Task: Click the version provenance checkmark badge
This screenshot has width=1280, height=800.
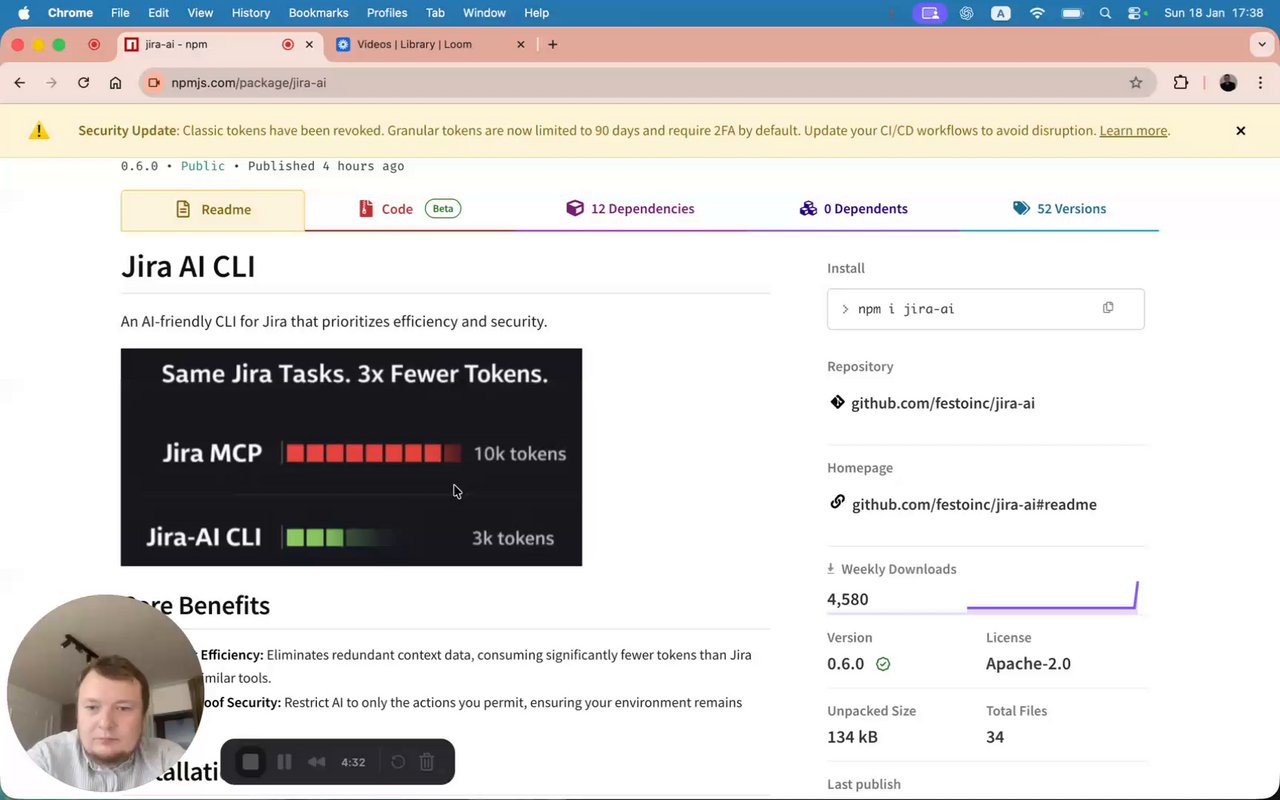Action: [x=883, y=664]
